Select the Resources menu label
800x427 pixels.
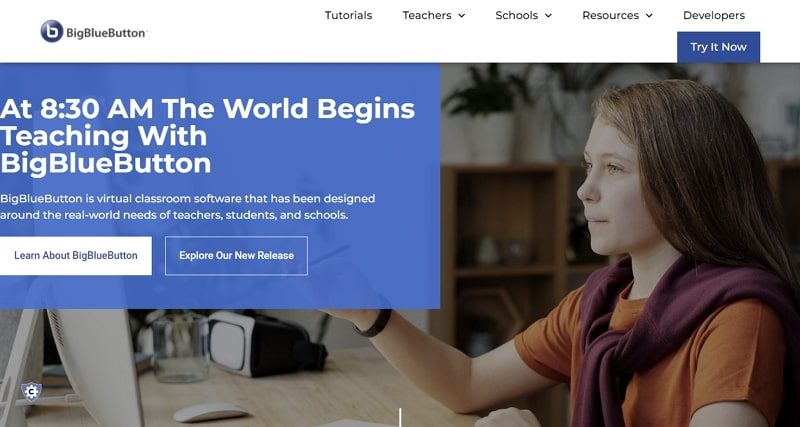(611, 15)
